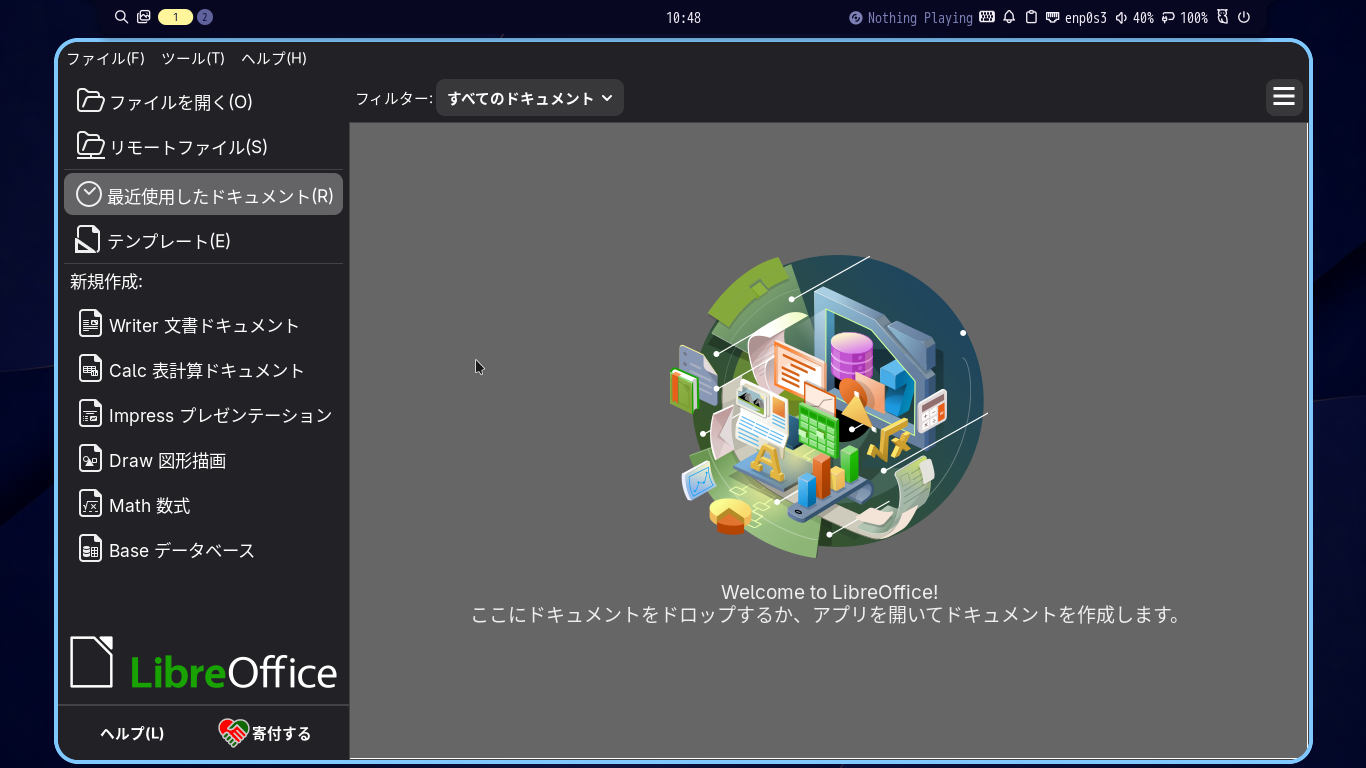This screenshot has width=1366, height=768.
Task: Switch to workspace 1 in top panel
Action: point(176,17)
